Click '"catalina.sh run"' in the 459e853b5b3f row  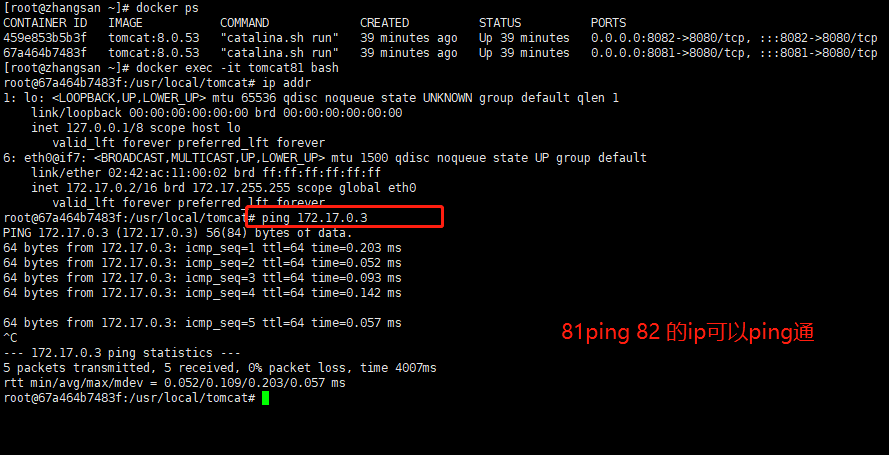click(x=280, y=38)
